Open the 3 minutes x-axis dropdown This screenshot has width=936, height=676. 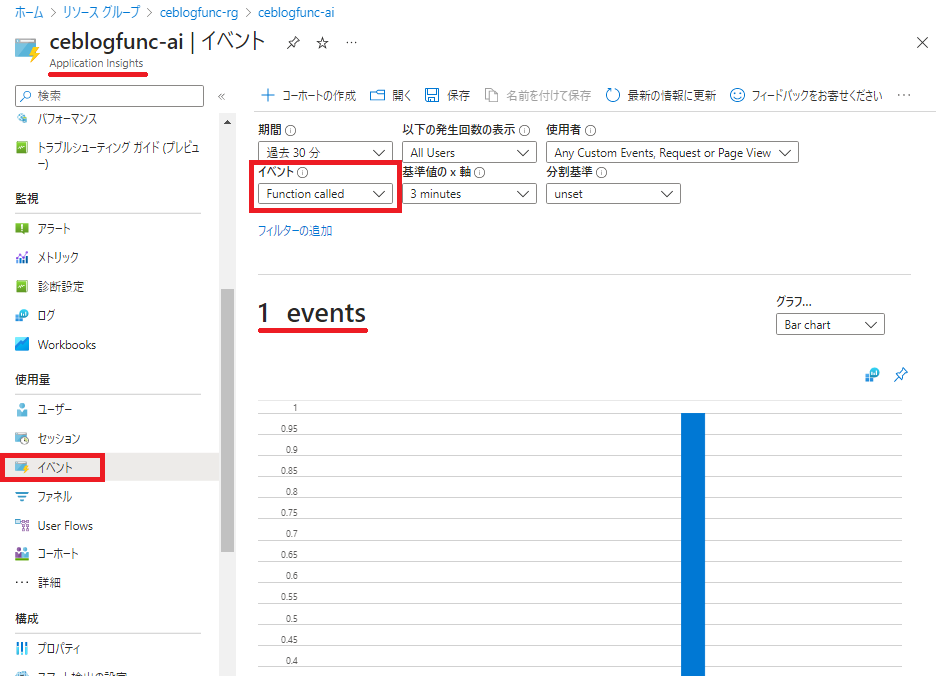(469, 193)
